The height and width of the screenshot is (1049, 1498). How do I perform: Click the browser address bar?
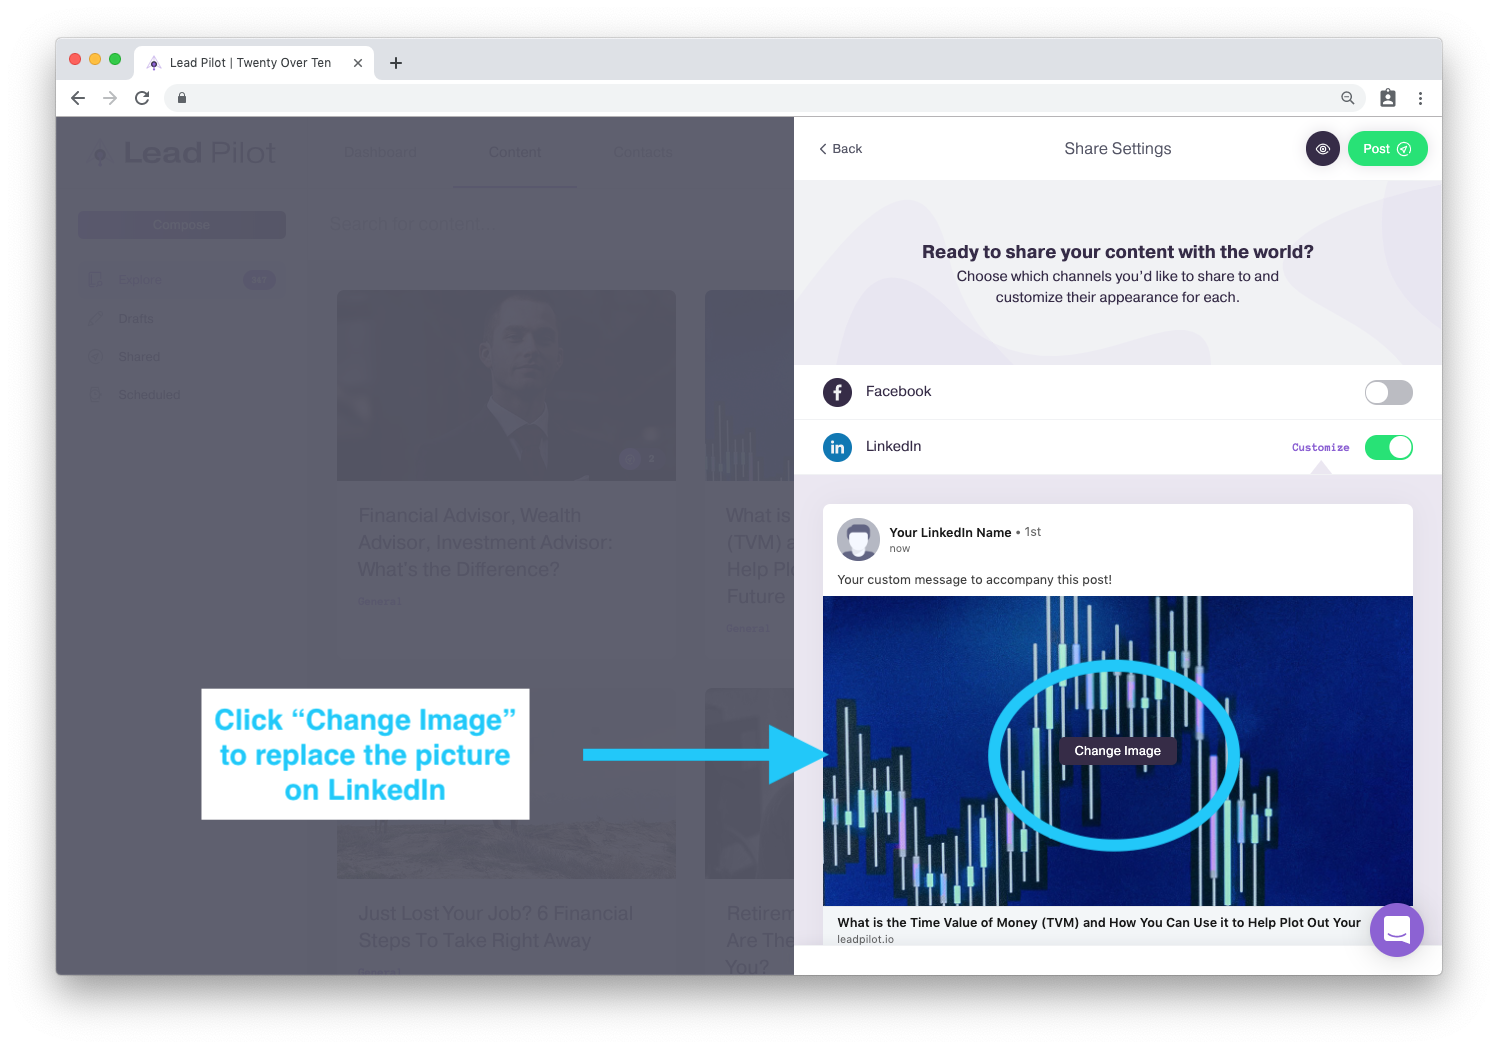point(760,98)
